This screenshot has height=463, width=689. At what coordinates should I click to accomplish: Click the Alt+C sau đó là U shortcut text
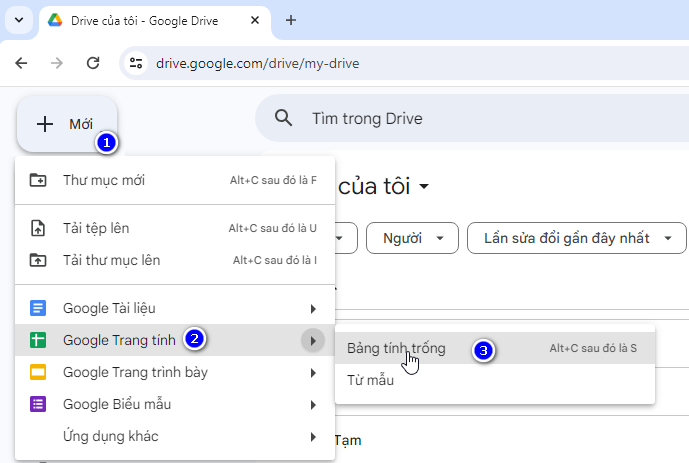[272, 228]
